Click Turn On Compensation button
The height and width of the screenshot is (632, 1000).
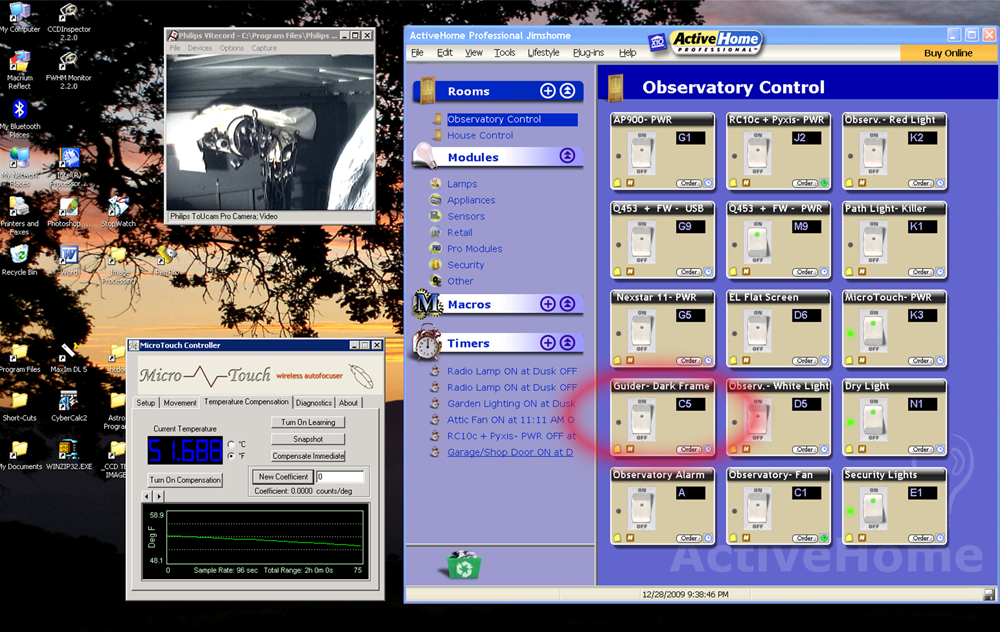pyautogui.click(x=185, y=480)
